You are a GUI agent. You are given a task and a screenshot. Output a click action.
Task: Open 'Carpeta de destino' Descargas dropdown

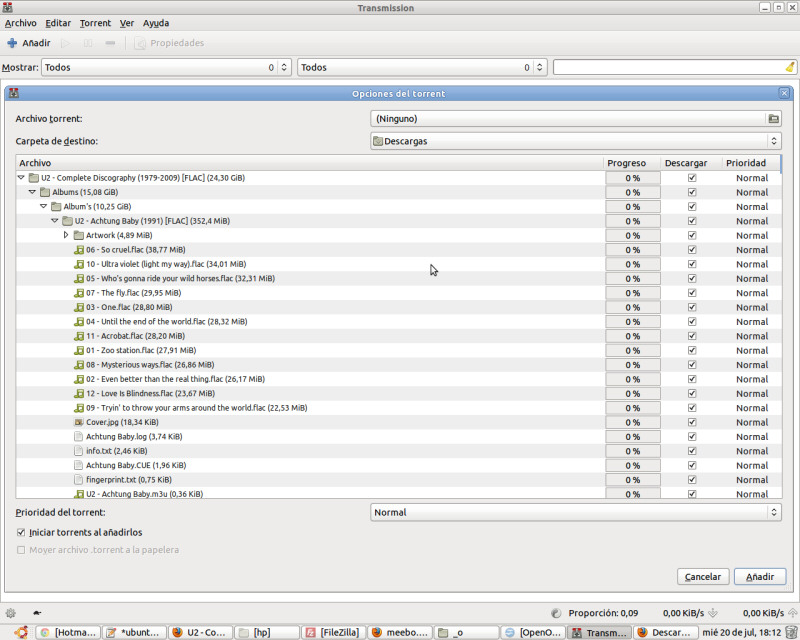click(x=576, y=141)
